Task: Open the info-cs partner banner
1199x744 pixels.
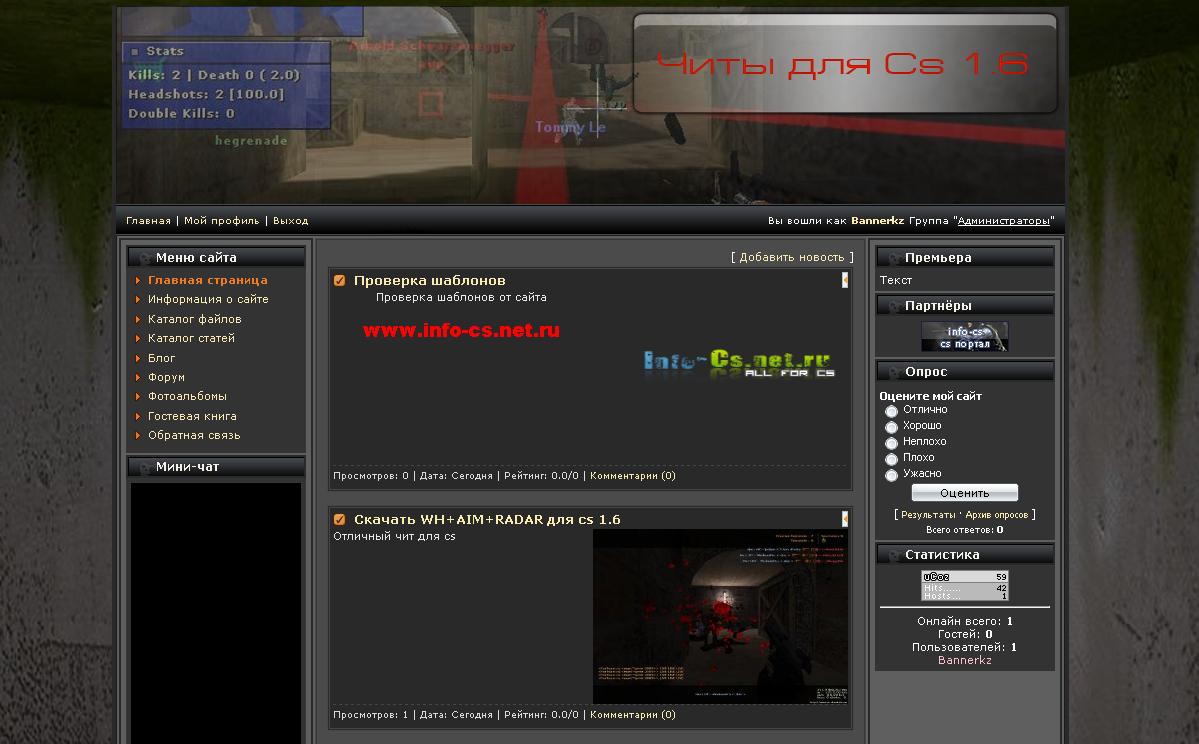Action: tap(964, 337)
